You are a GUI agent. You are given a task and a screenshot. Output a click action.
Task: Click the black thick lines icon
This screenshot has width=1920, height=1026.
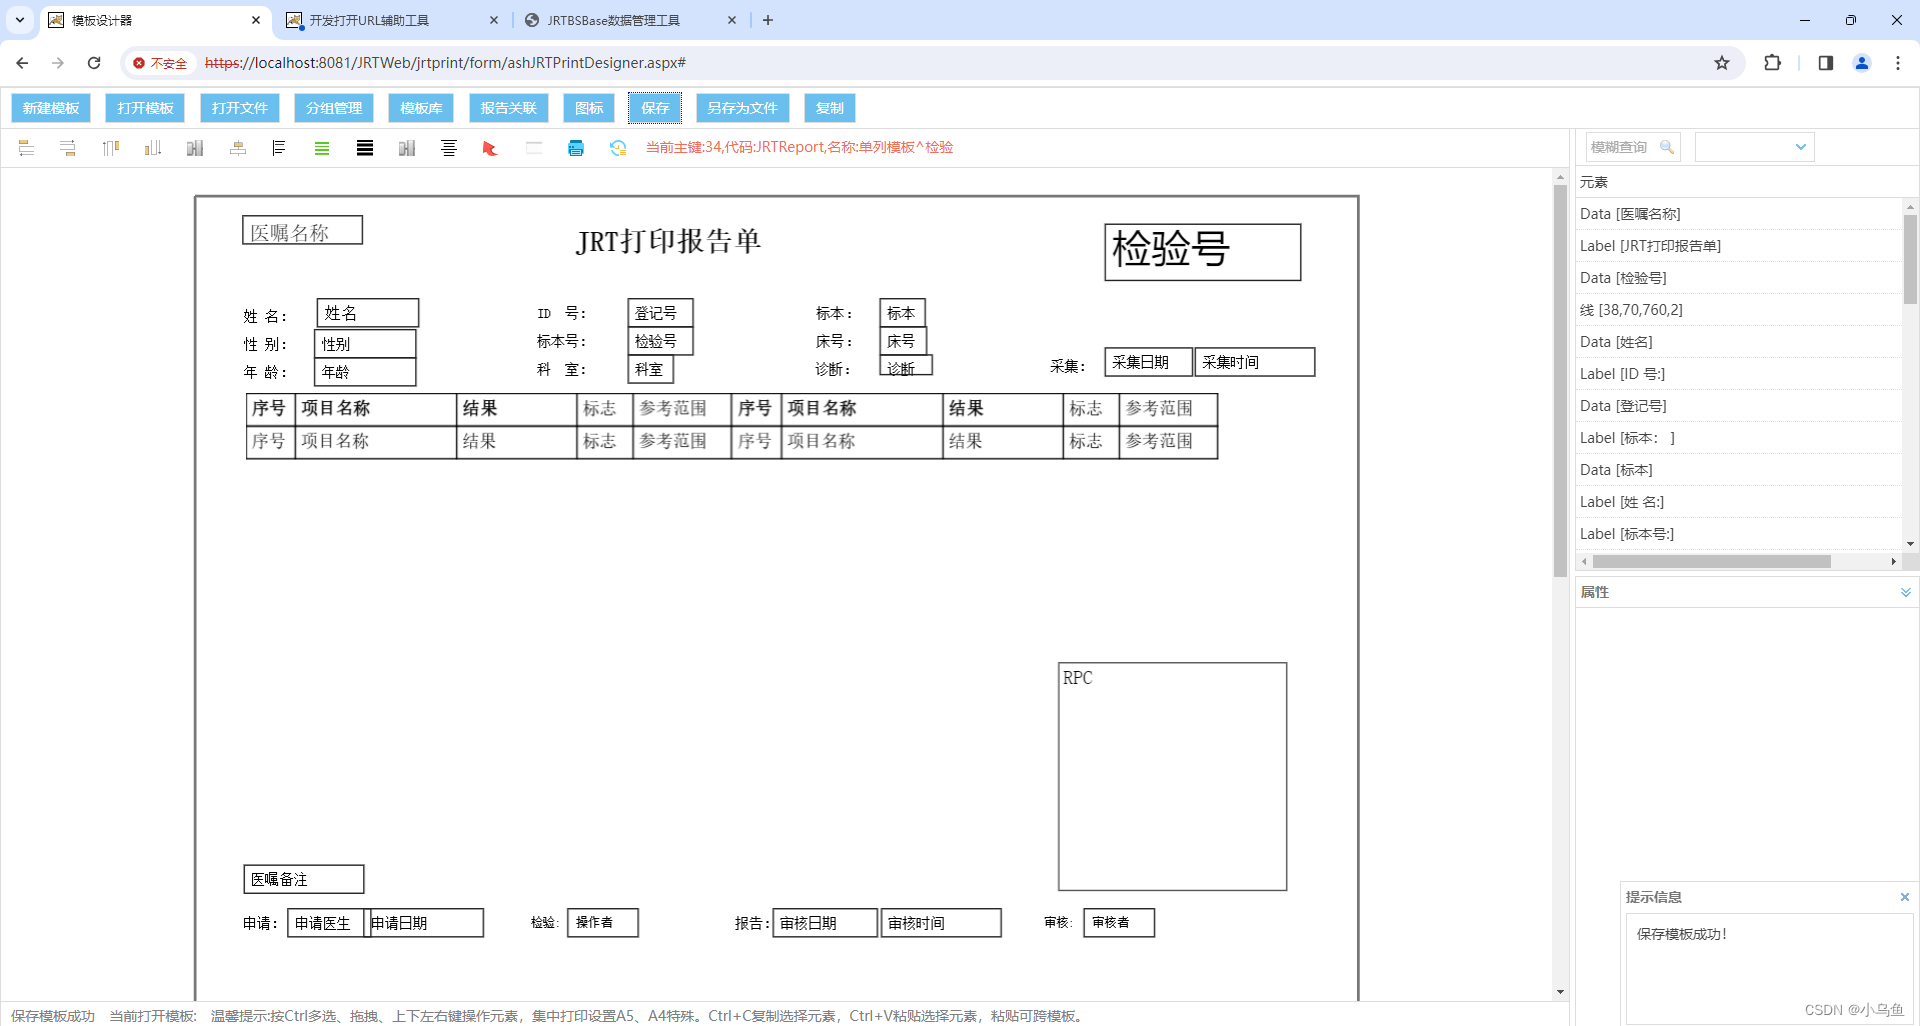pos(365,148)
